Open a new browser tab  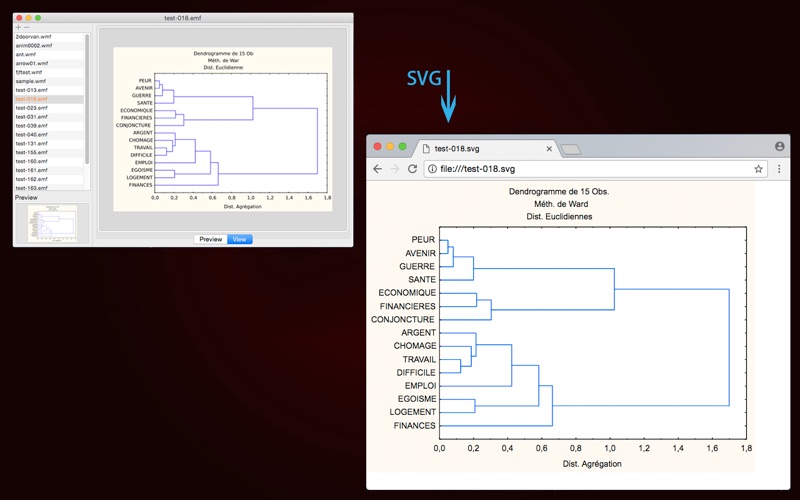(x=570, y=149)
